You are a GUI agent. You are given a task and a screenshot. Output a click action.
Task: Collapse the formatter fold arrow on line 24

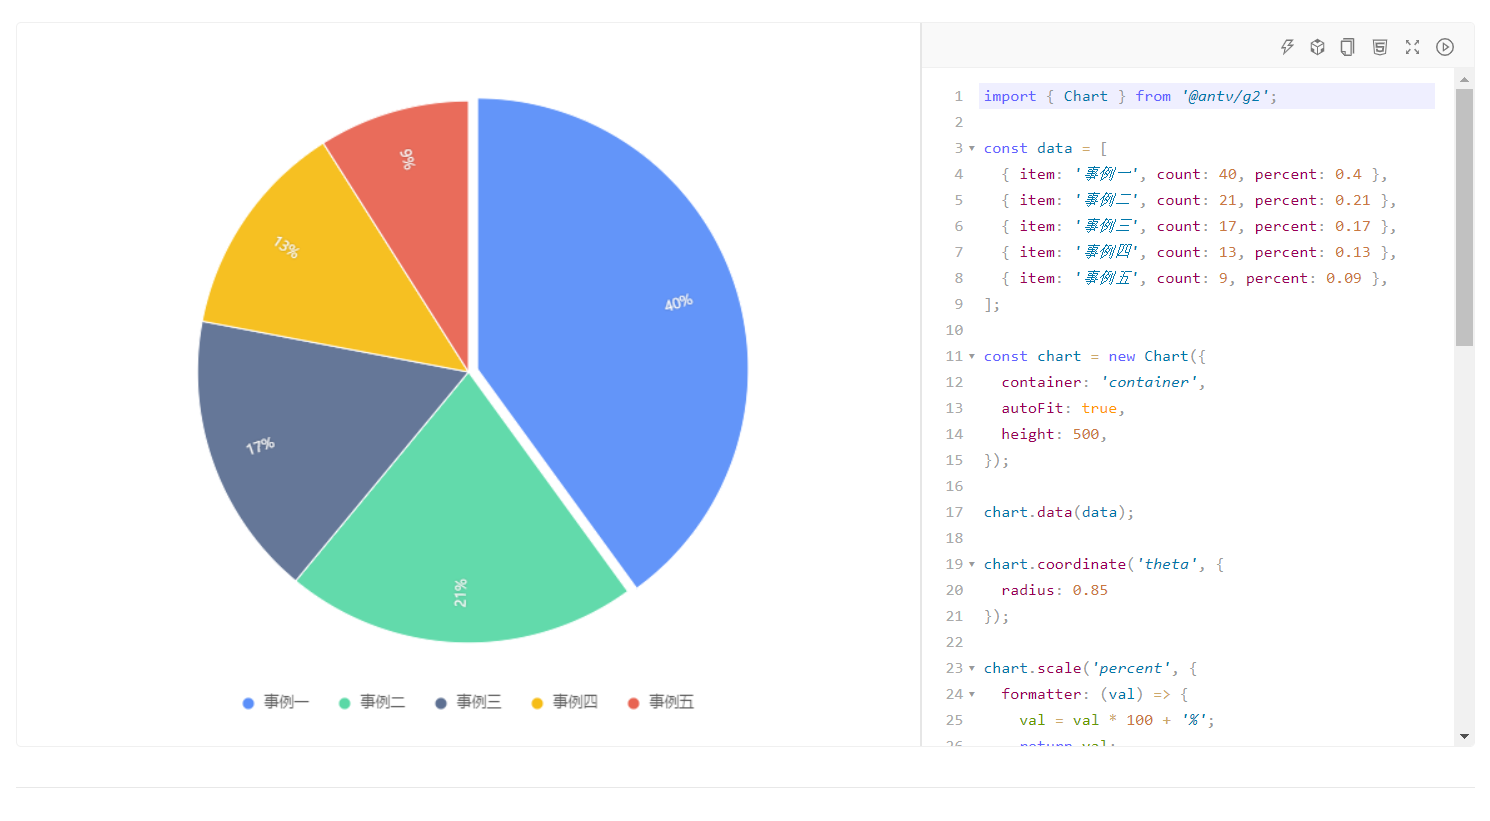972,694
